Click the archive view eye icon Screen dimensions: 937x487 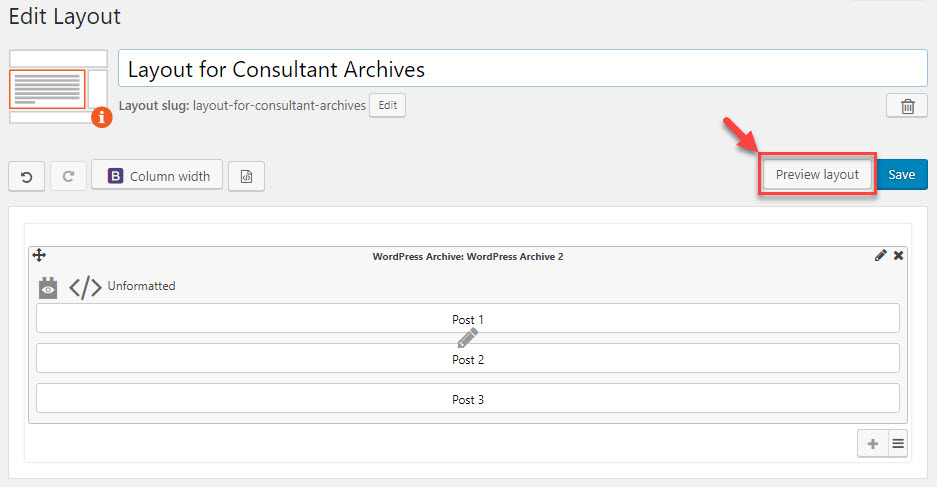[x=48, y=287]
